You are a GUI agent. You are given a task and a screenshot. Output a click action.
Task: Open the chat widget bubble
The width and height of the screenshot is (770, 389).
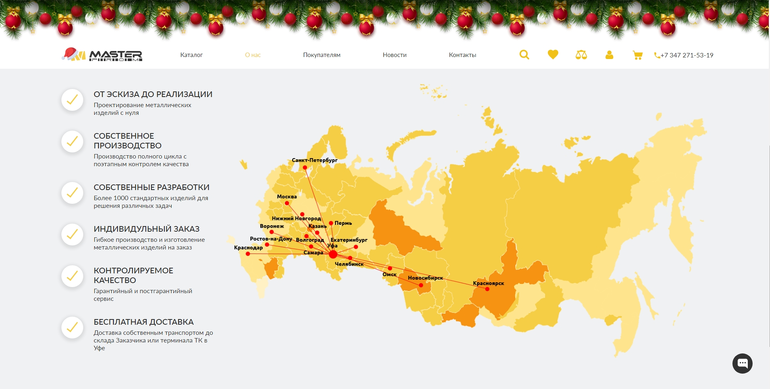point(742,363)
